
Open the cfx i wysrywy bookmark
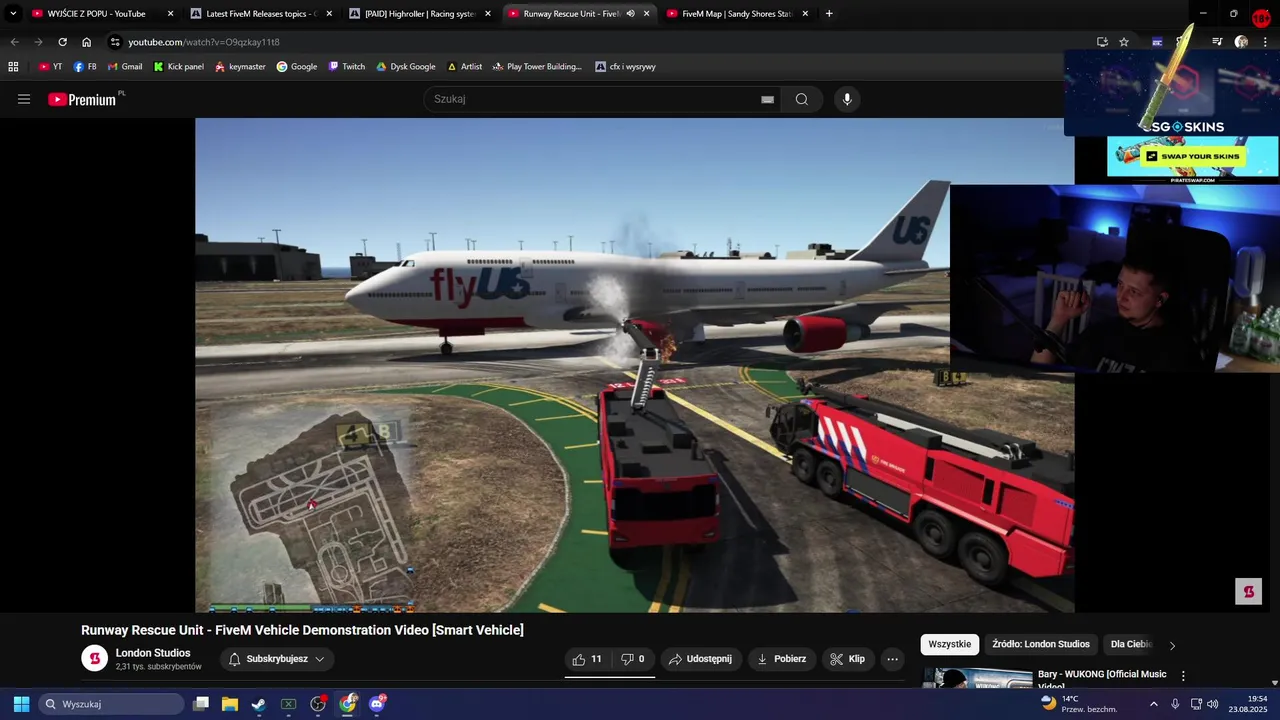click(x=625, y=66)
